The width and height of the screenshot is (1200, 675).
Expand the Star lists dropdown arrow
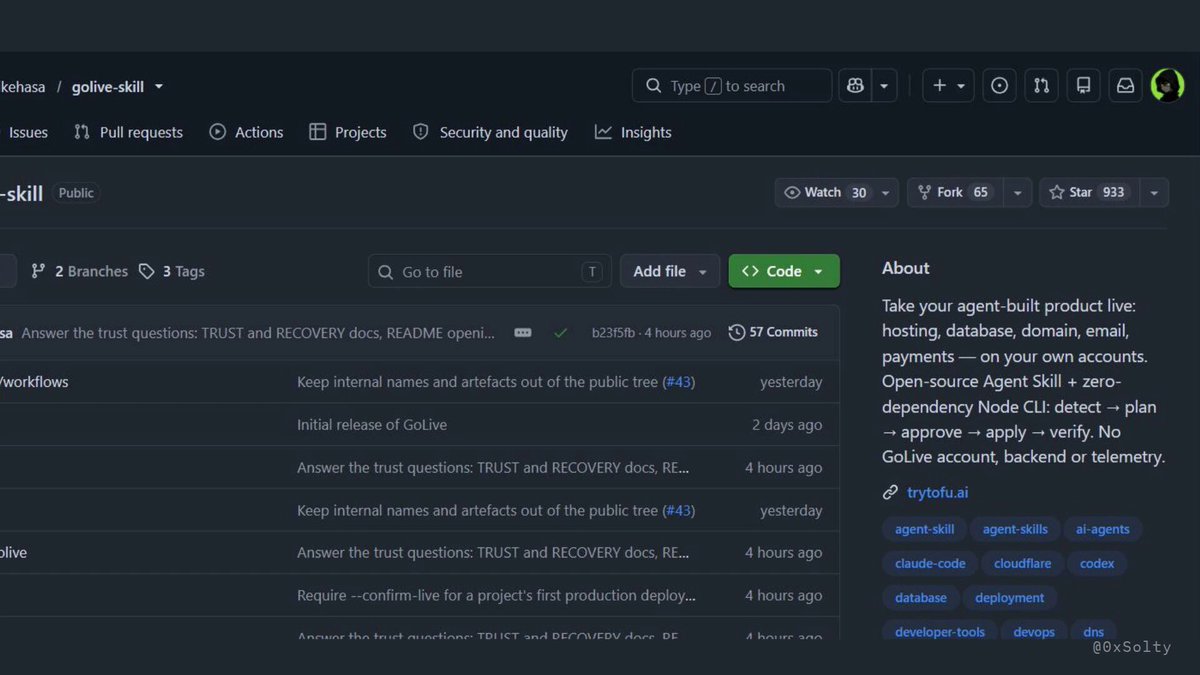click(x=1154, y=192)
